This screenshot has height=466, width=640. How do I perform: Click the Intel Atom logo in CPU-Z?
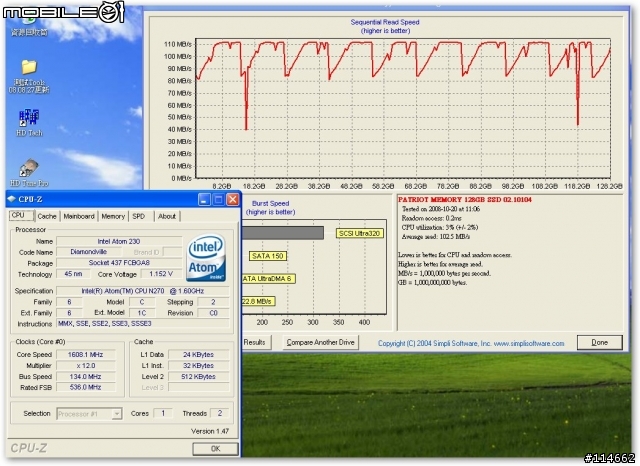point(206,258)
